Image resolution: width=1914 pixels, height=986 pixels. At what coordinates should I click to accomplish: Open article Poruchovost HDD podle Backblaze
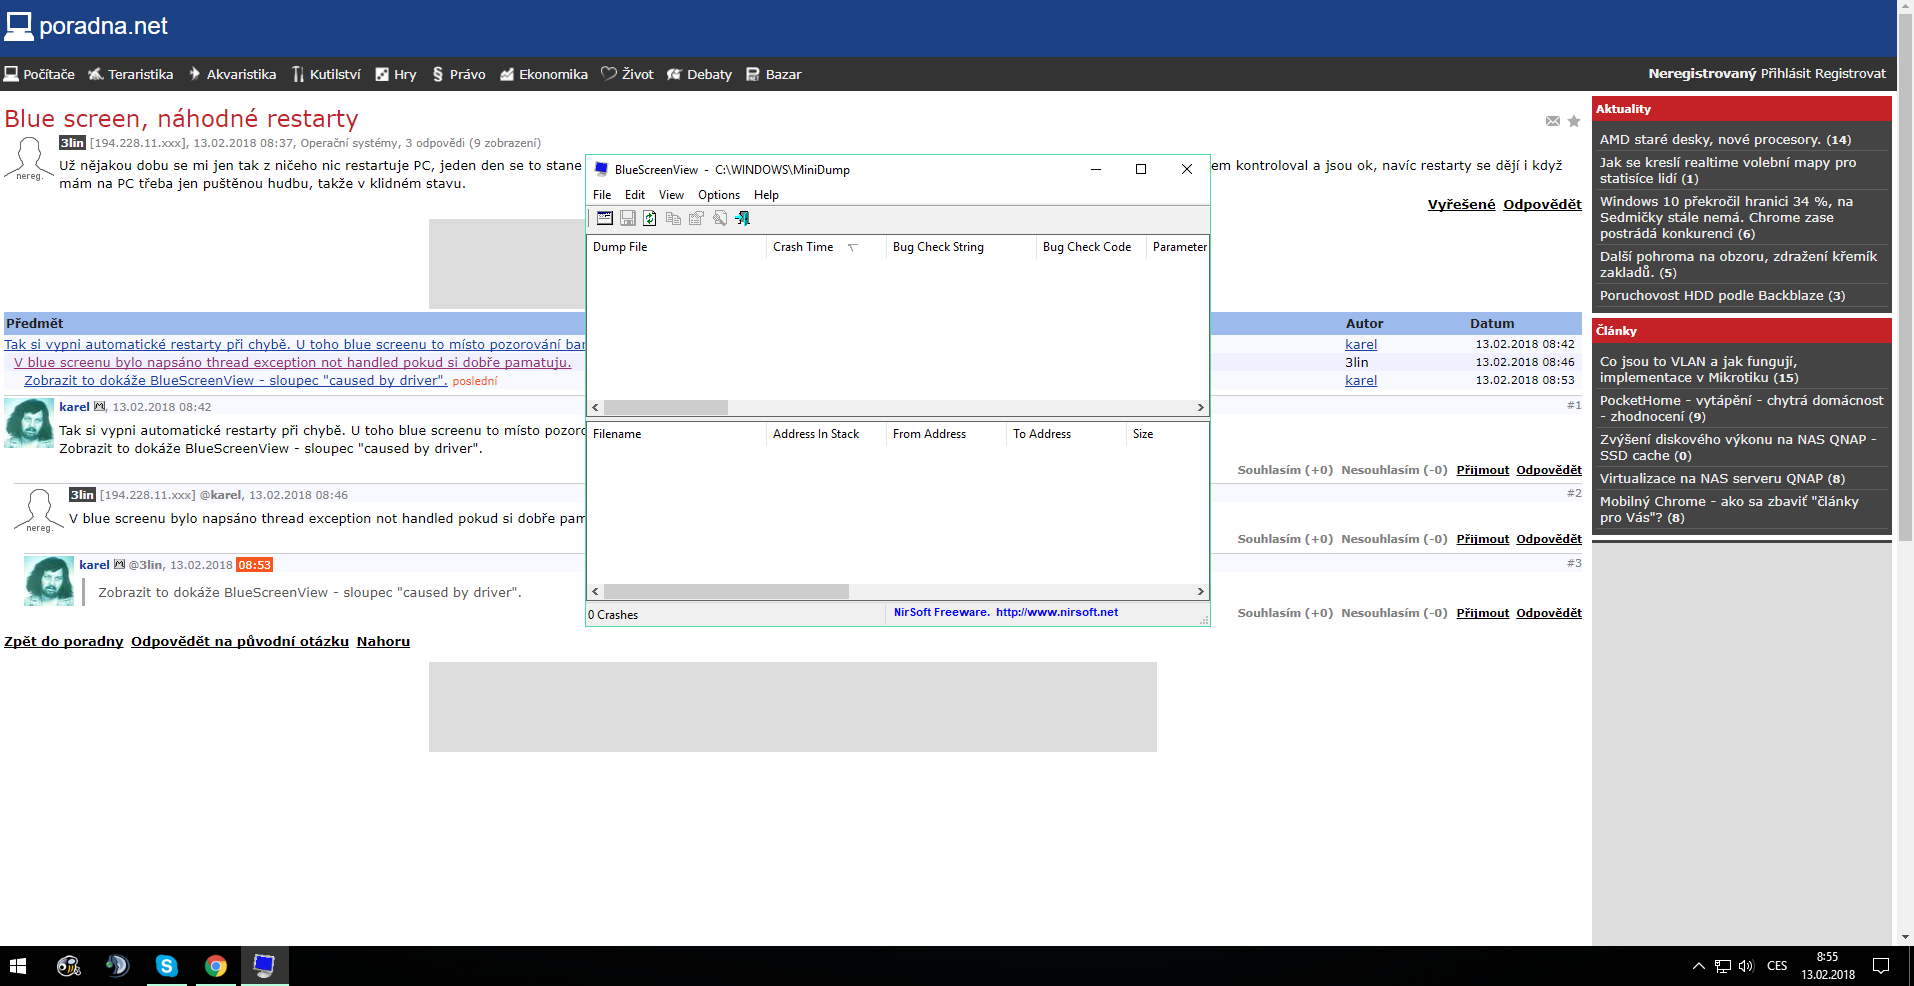(x=1722, y=296)
